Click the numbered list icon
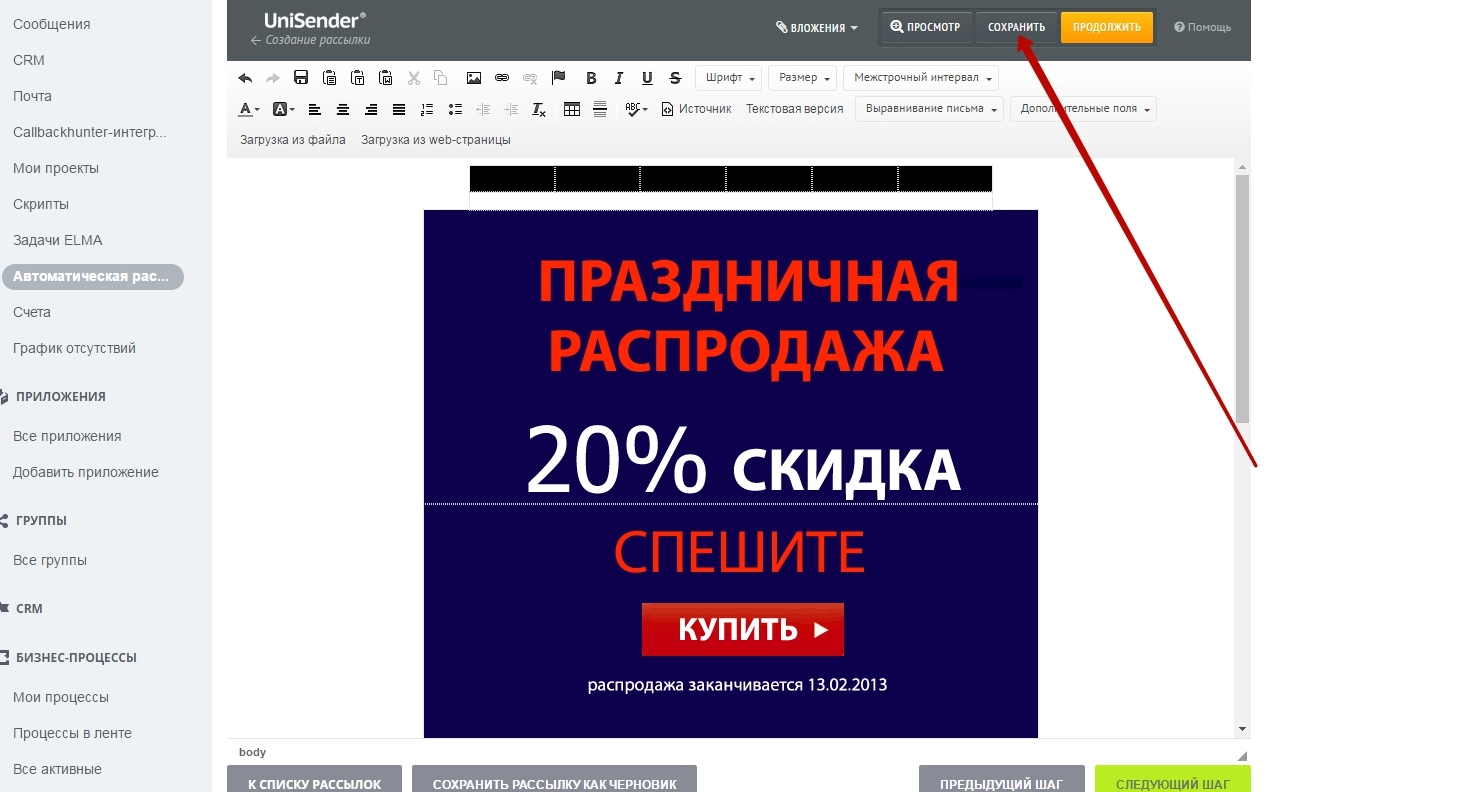 point(427,109)
